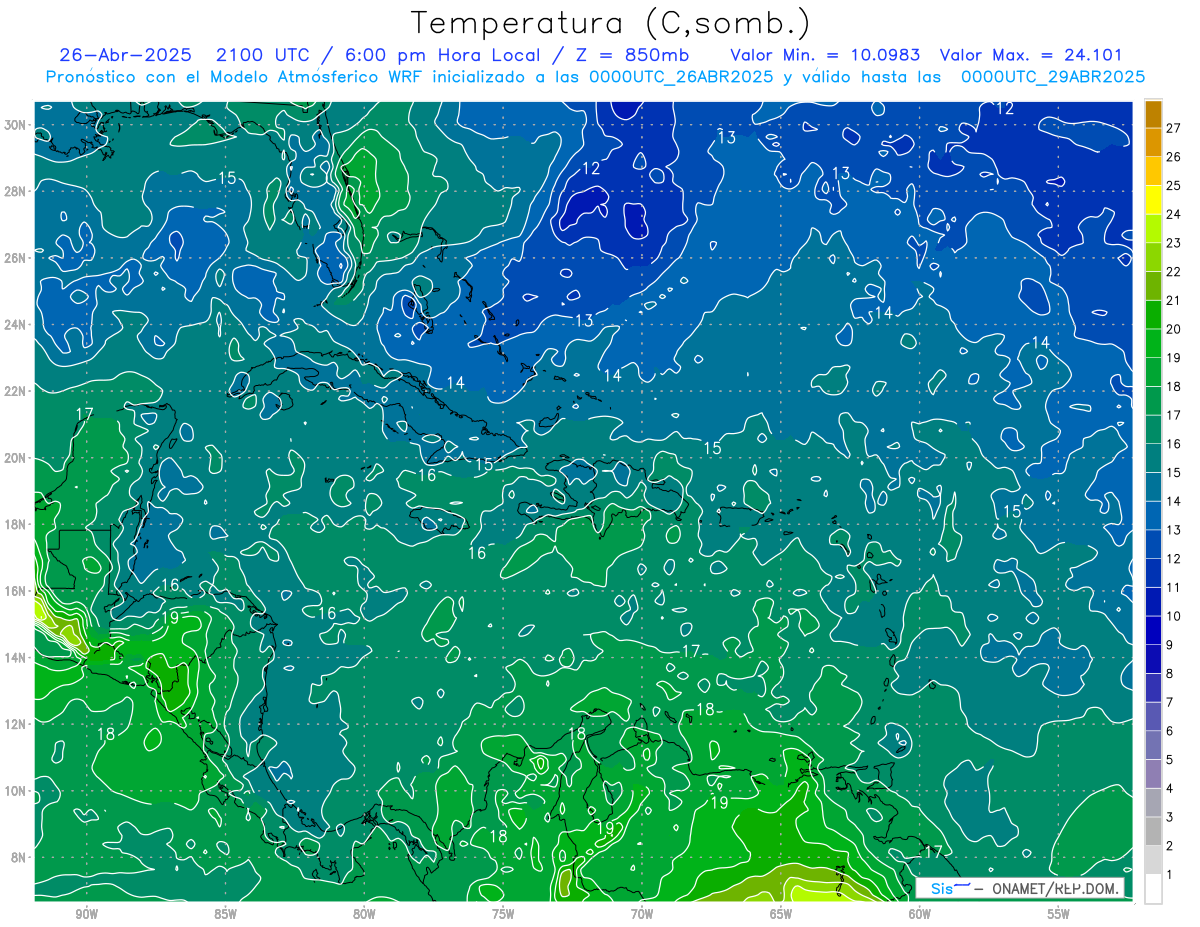The image size is (1200, 927).
Task: Click the "14N" latitude axis label
Action: pyautogui.click(x=16, y=658)
